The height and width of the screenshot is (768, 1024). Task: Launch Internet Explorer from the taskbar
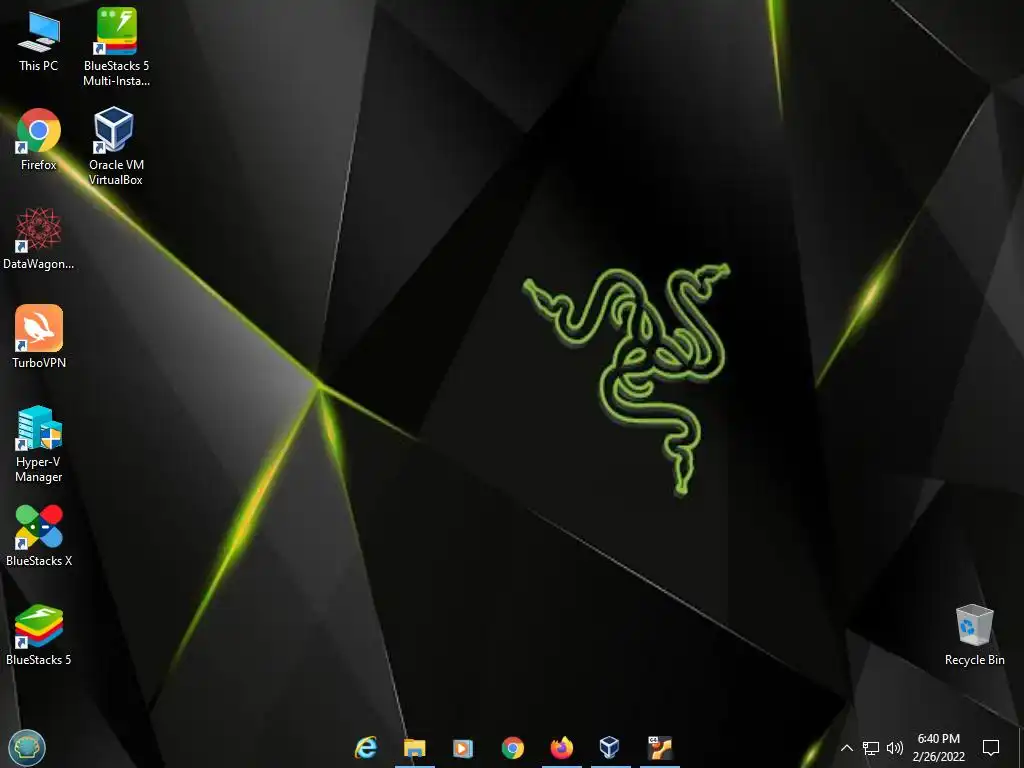click(366, 748)
